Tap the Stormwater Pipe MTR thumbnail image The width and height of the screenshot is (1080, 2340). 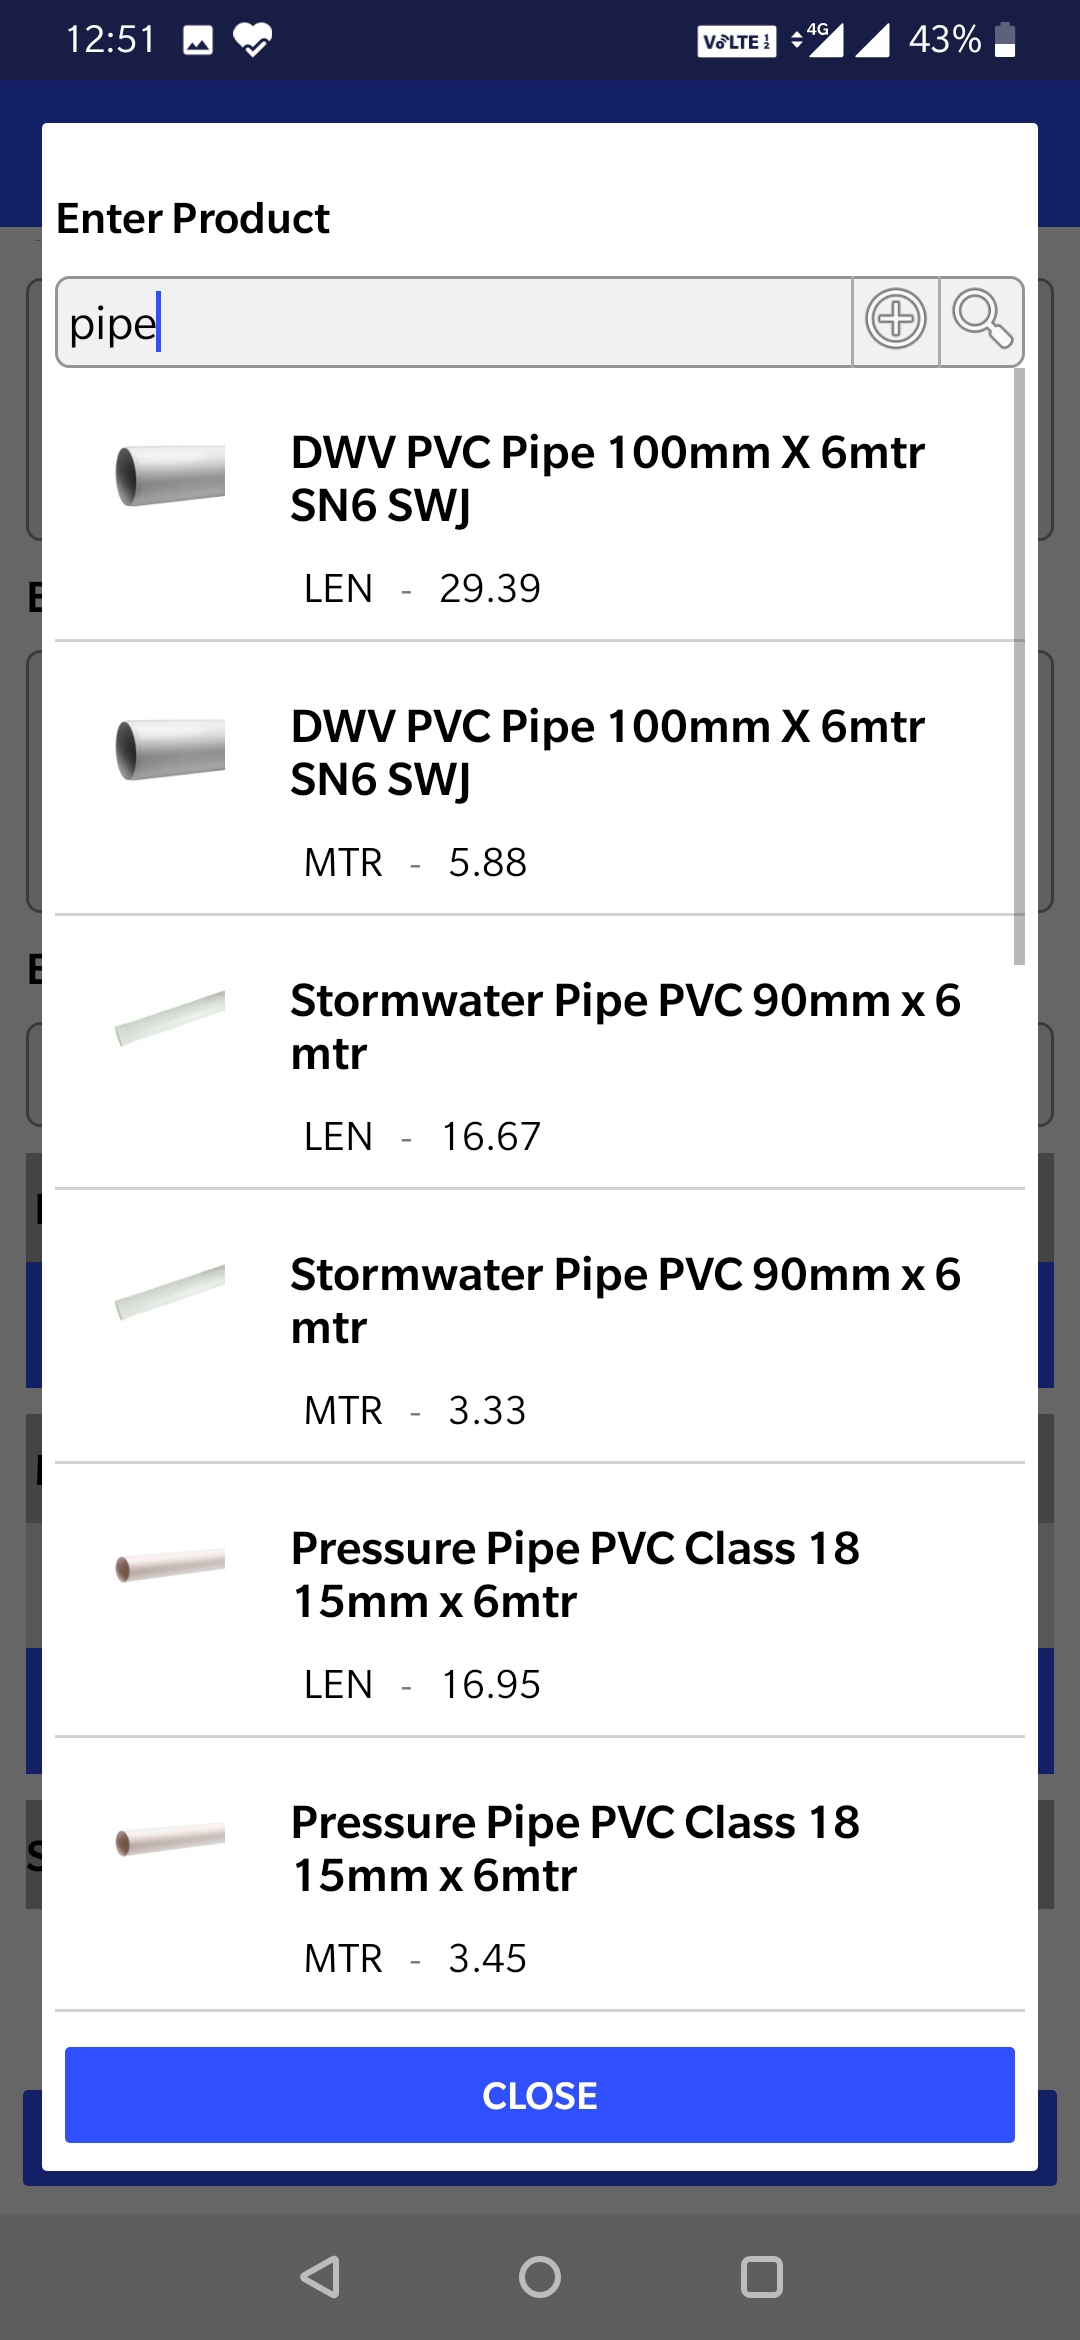tap(170, 1292)
